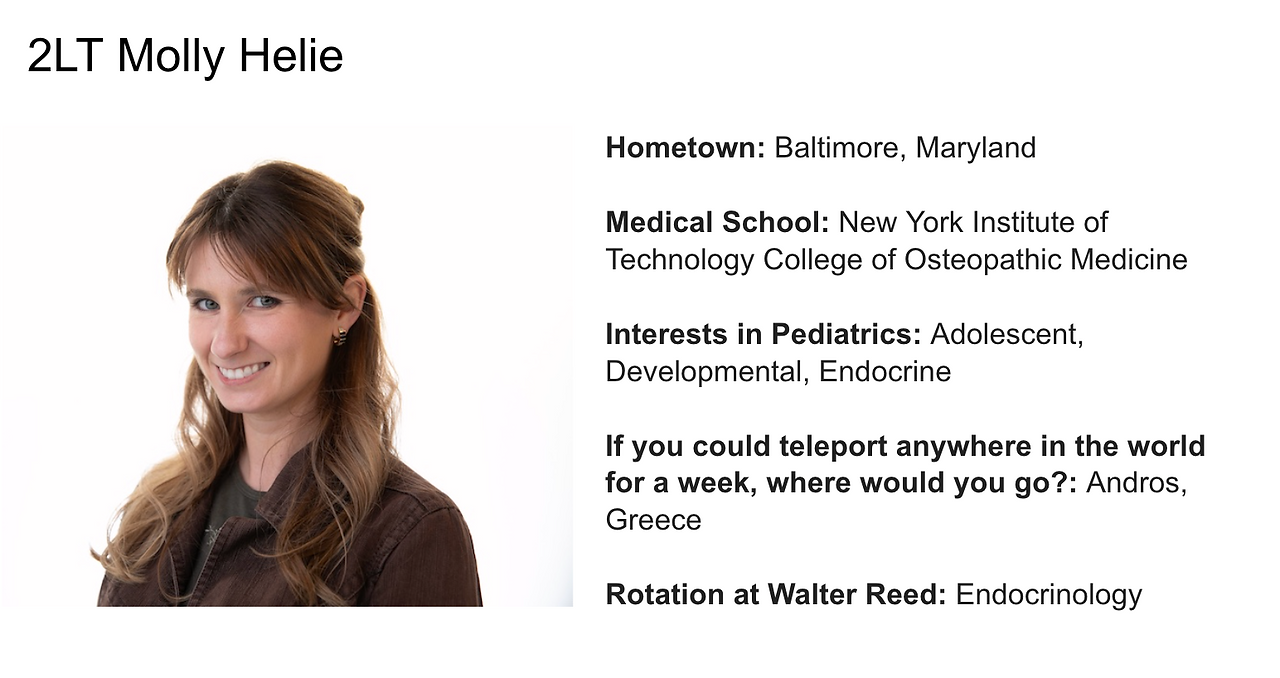This screenshot has height=678, width=1280.
Task: Click the "Hometown:" bold label
Action: click(x=686, y=148)
